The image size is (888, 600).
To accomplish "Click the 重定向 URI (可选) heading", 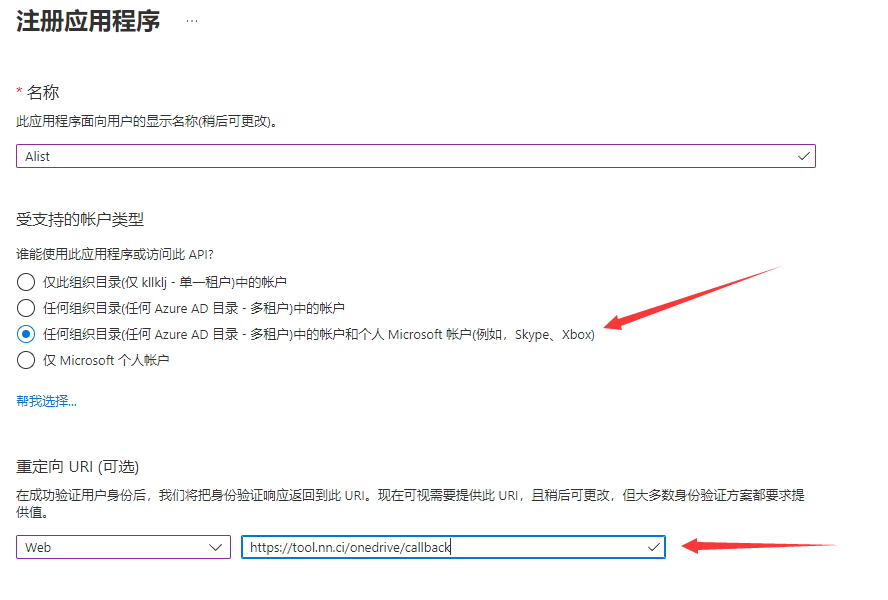I will point(77,467).
